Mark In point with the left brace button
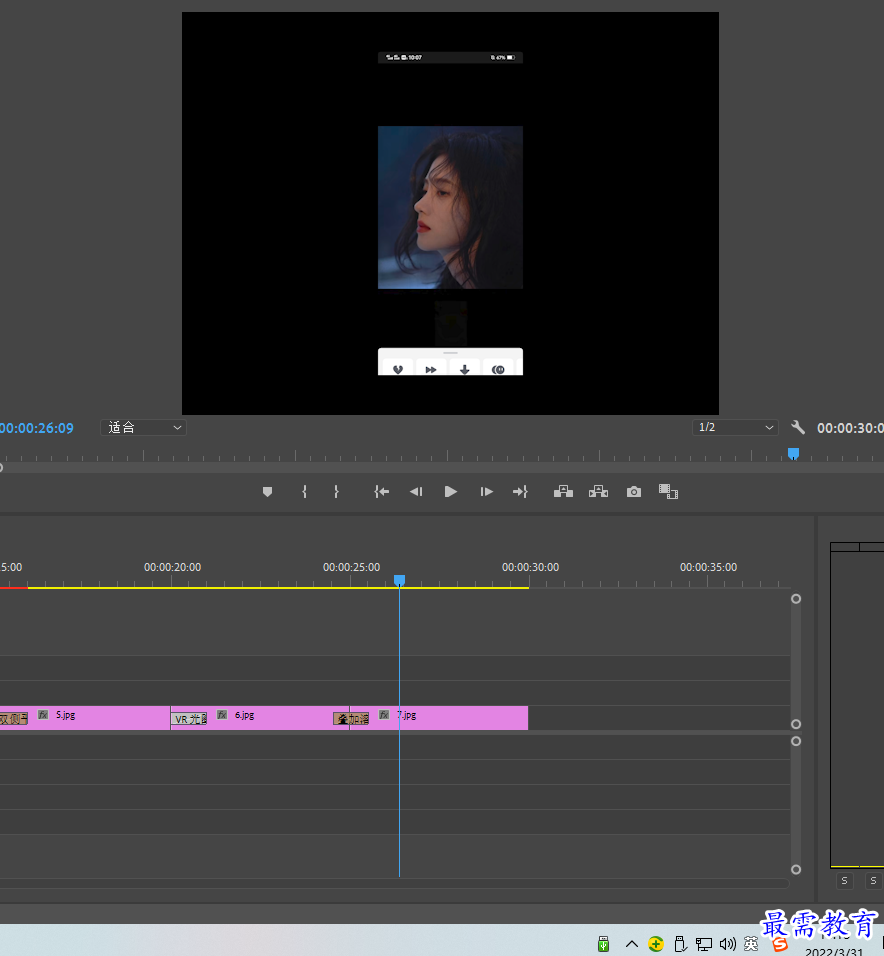Viewport: 884px width, 956px height. tap(304, 492)
